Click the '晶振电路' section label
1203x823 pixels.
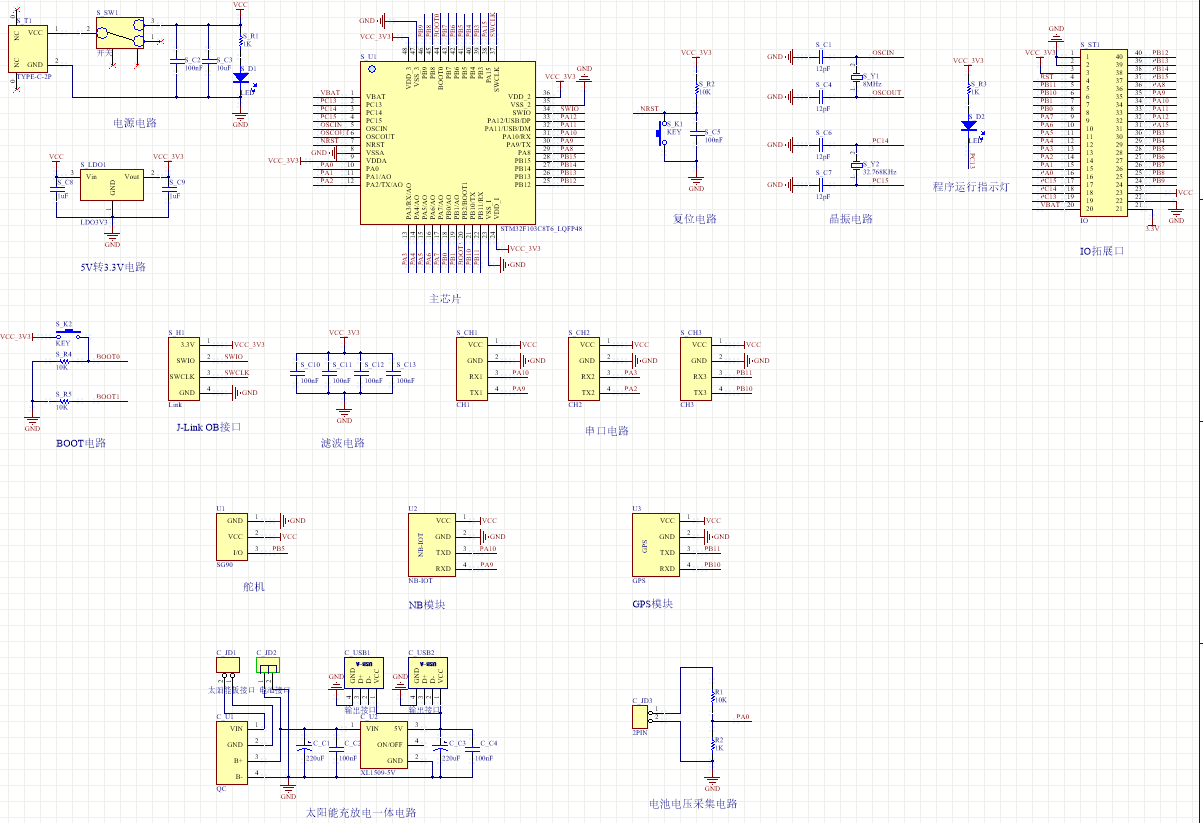(x=851, y=219)
